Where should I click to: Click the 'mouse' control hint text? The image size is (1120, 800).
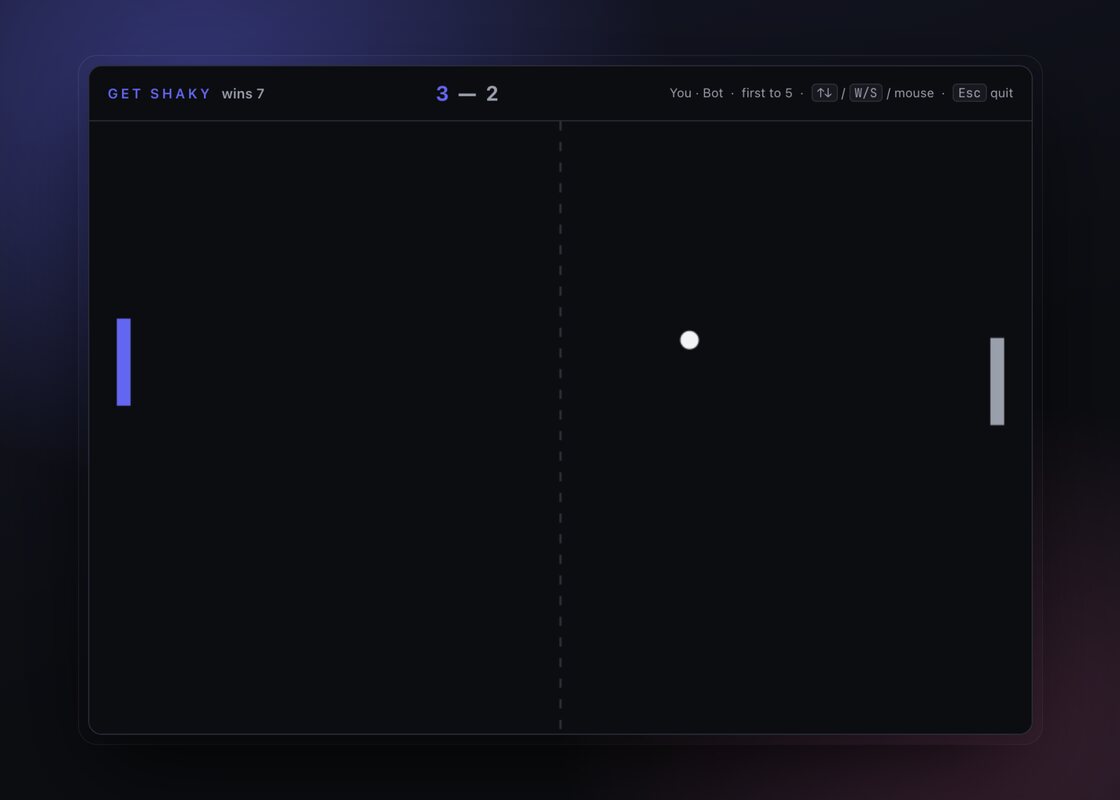pyautogui.click(x=914, y=93)
